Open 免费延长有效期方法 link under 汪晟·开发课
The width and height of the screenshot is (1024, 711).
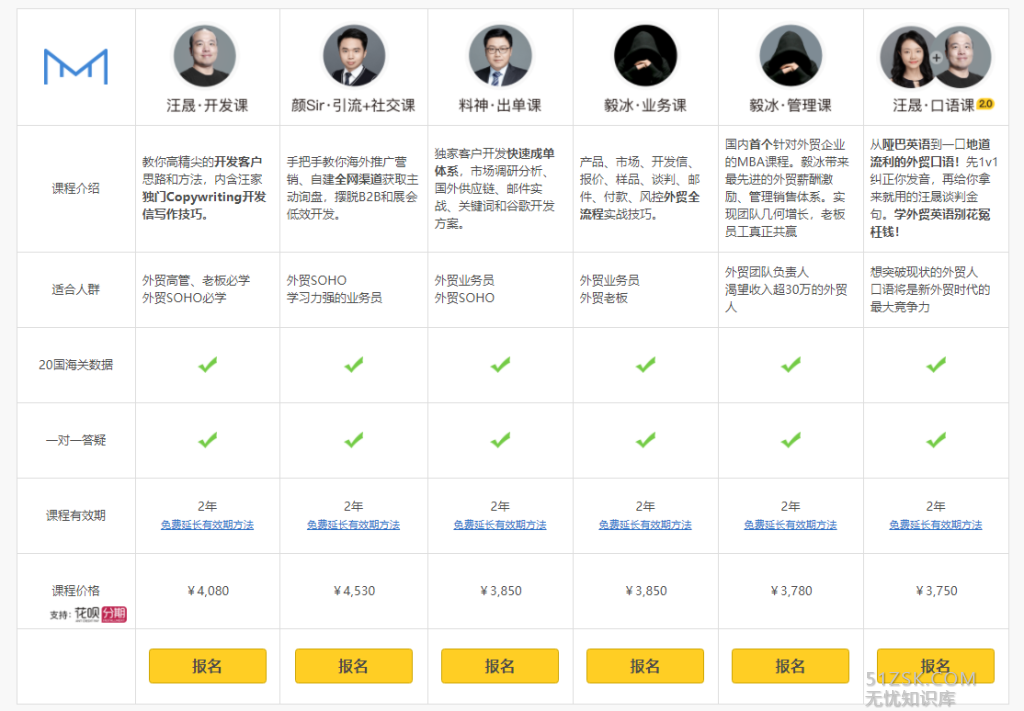coord(207,525)
